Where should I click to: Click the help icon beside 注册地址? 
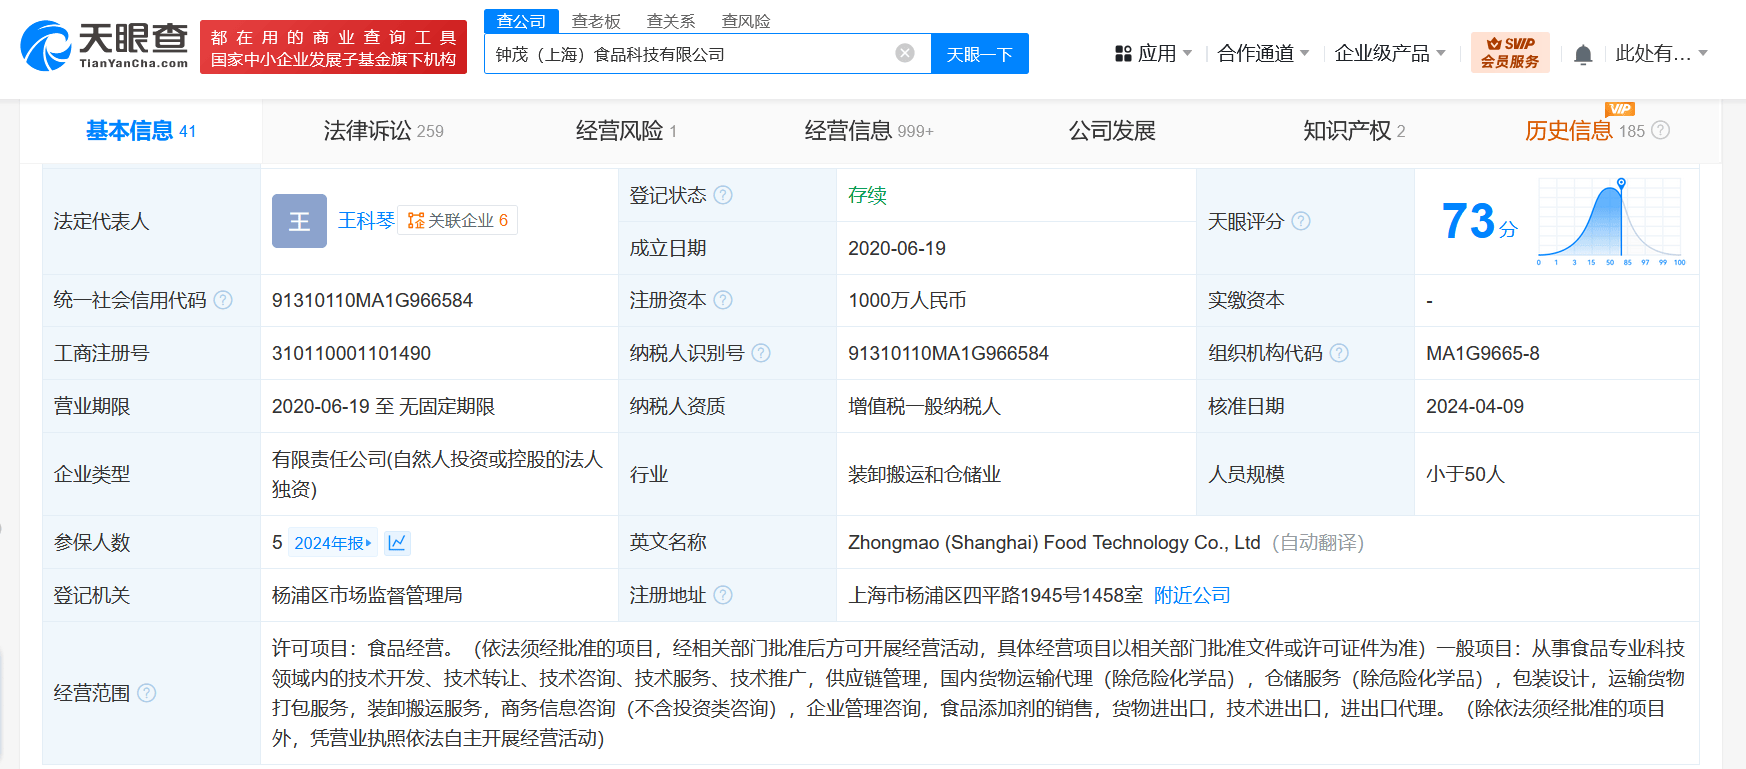click(x=723, y=595)
